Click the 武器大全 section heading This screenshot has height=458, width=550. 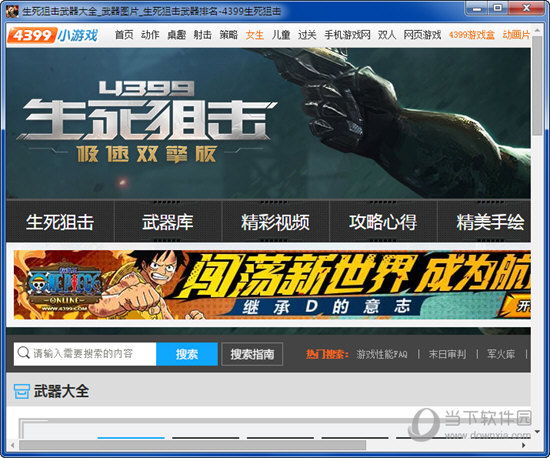(x=61, y=391)
